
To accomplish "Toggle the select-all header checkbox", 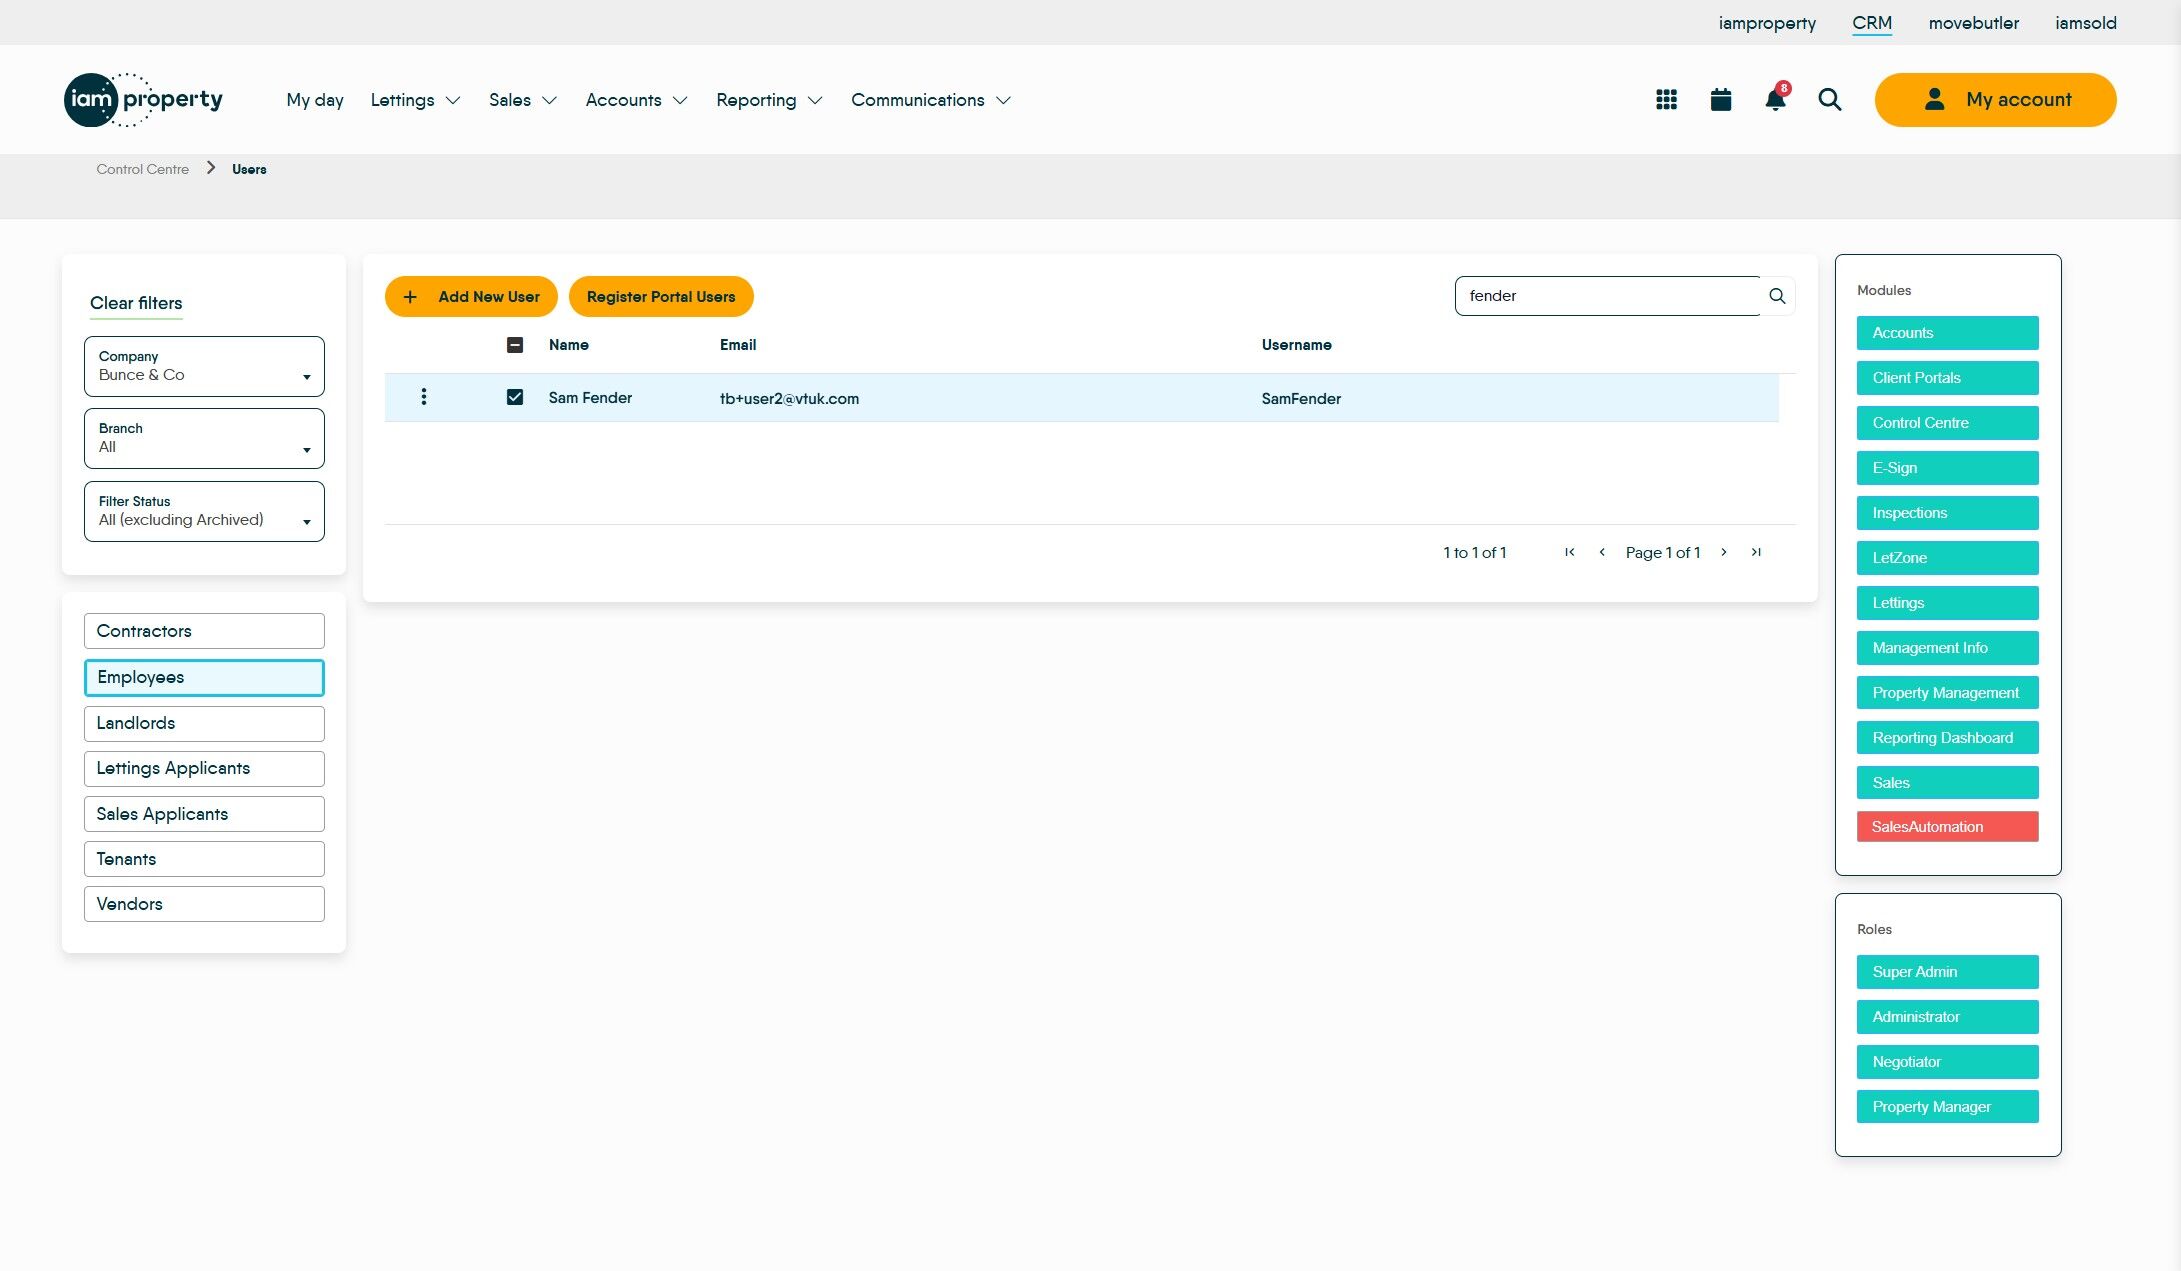I will [x=515, y=345].
